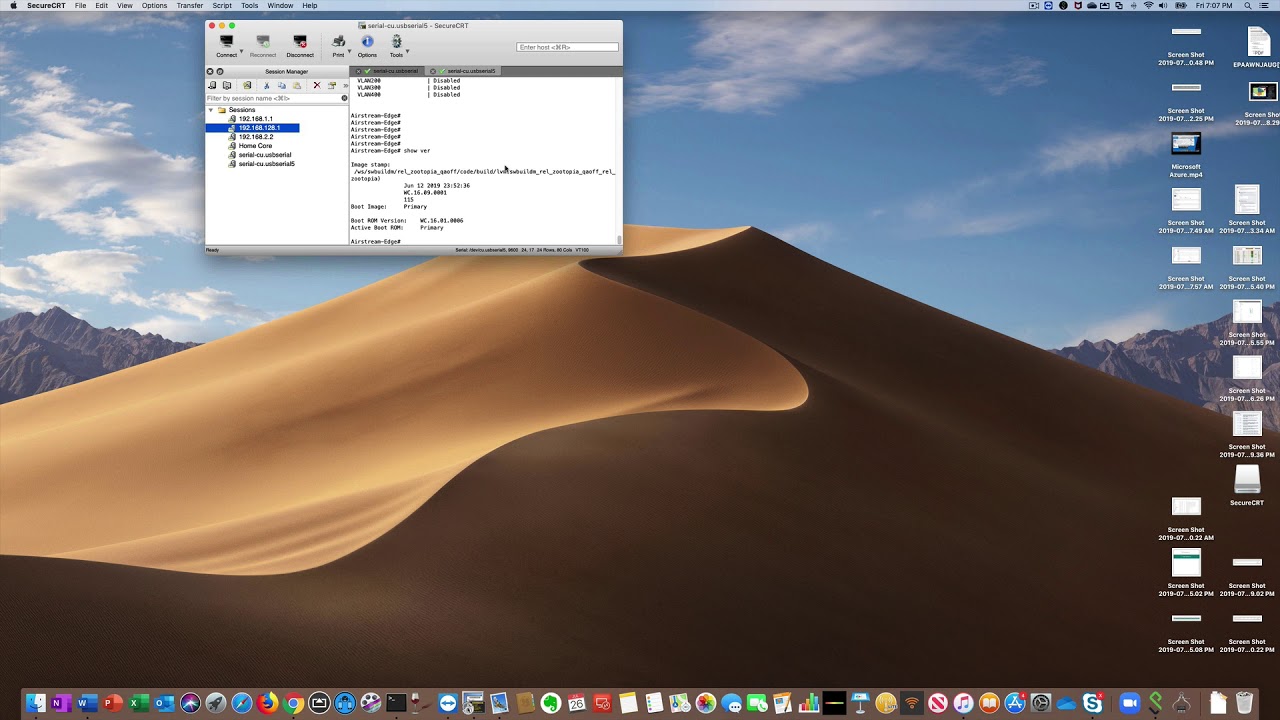Clear the session filter with X button
The height and width of the screenshot is (720, 1280).
344,98
